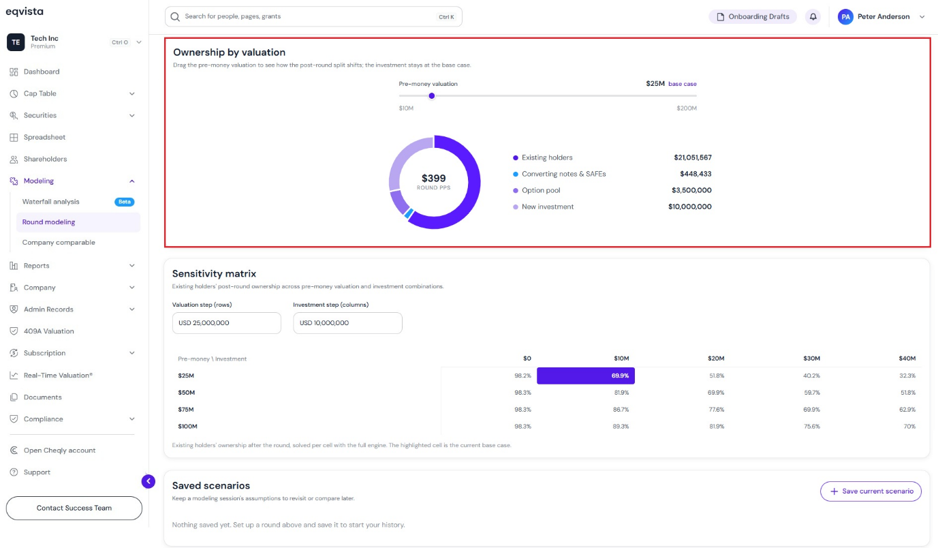938x548 pixels.
Task: Click the Open Cheqly account icon
Action: click(14, 450)
